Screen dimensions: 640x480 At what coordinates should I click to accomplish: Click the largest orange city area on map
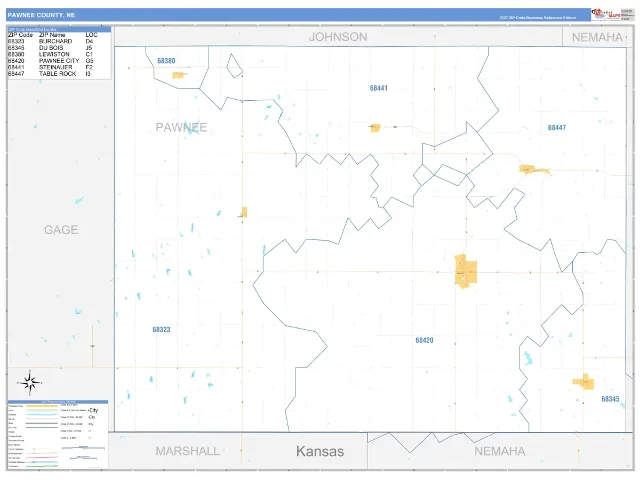click(x=466, y=271)
